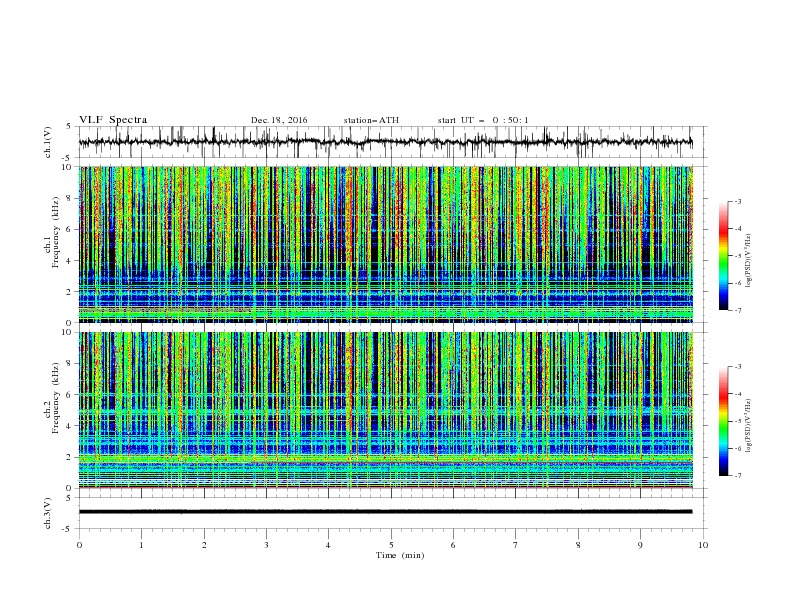This screenshot has width=792, height=612.
Task: Click the "ch.3(V)" axis label
Action: [48, 513]
